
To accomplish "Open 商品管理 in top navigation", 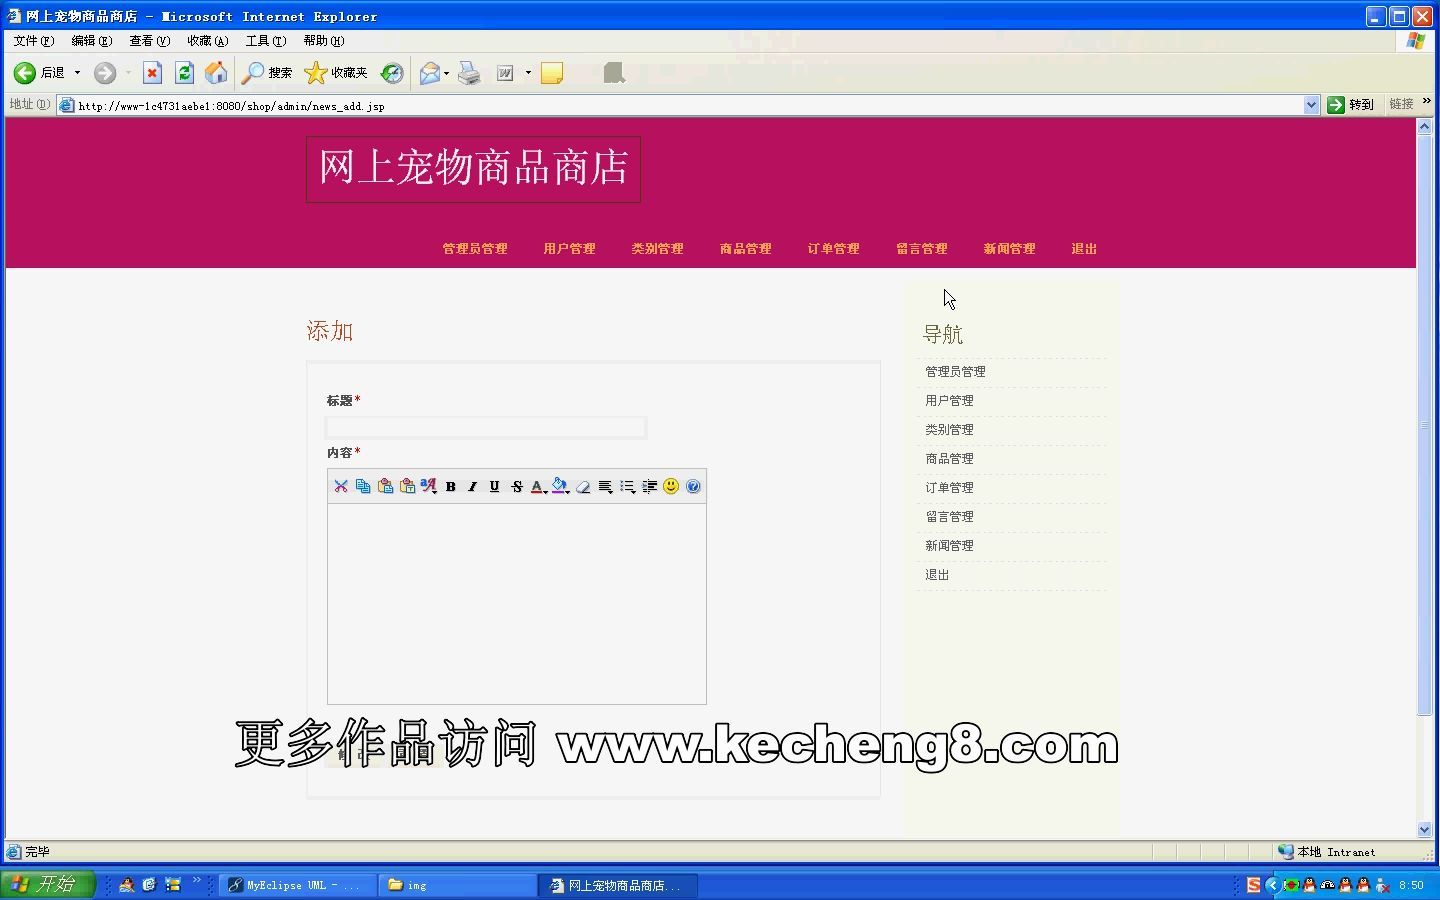I will pyautogui.click(x=745, y=249).
